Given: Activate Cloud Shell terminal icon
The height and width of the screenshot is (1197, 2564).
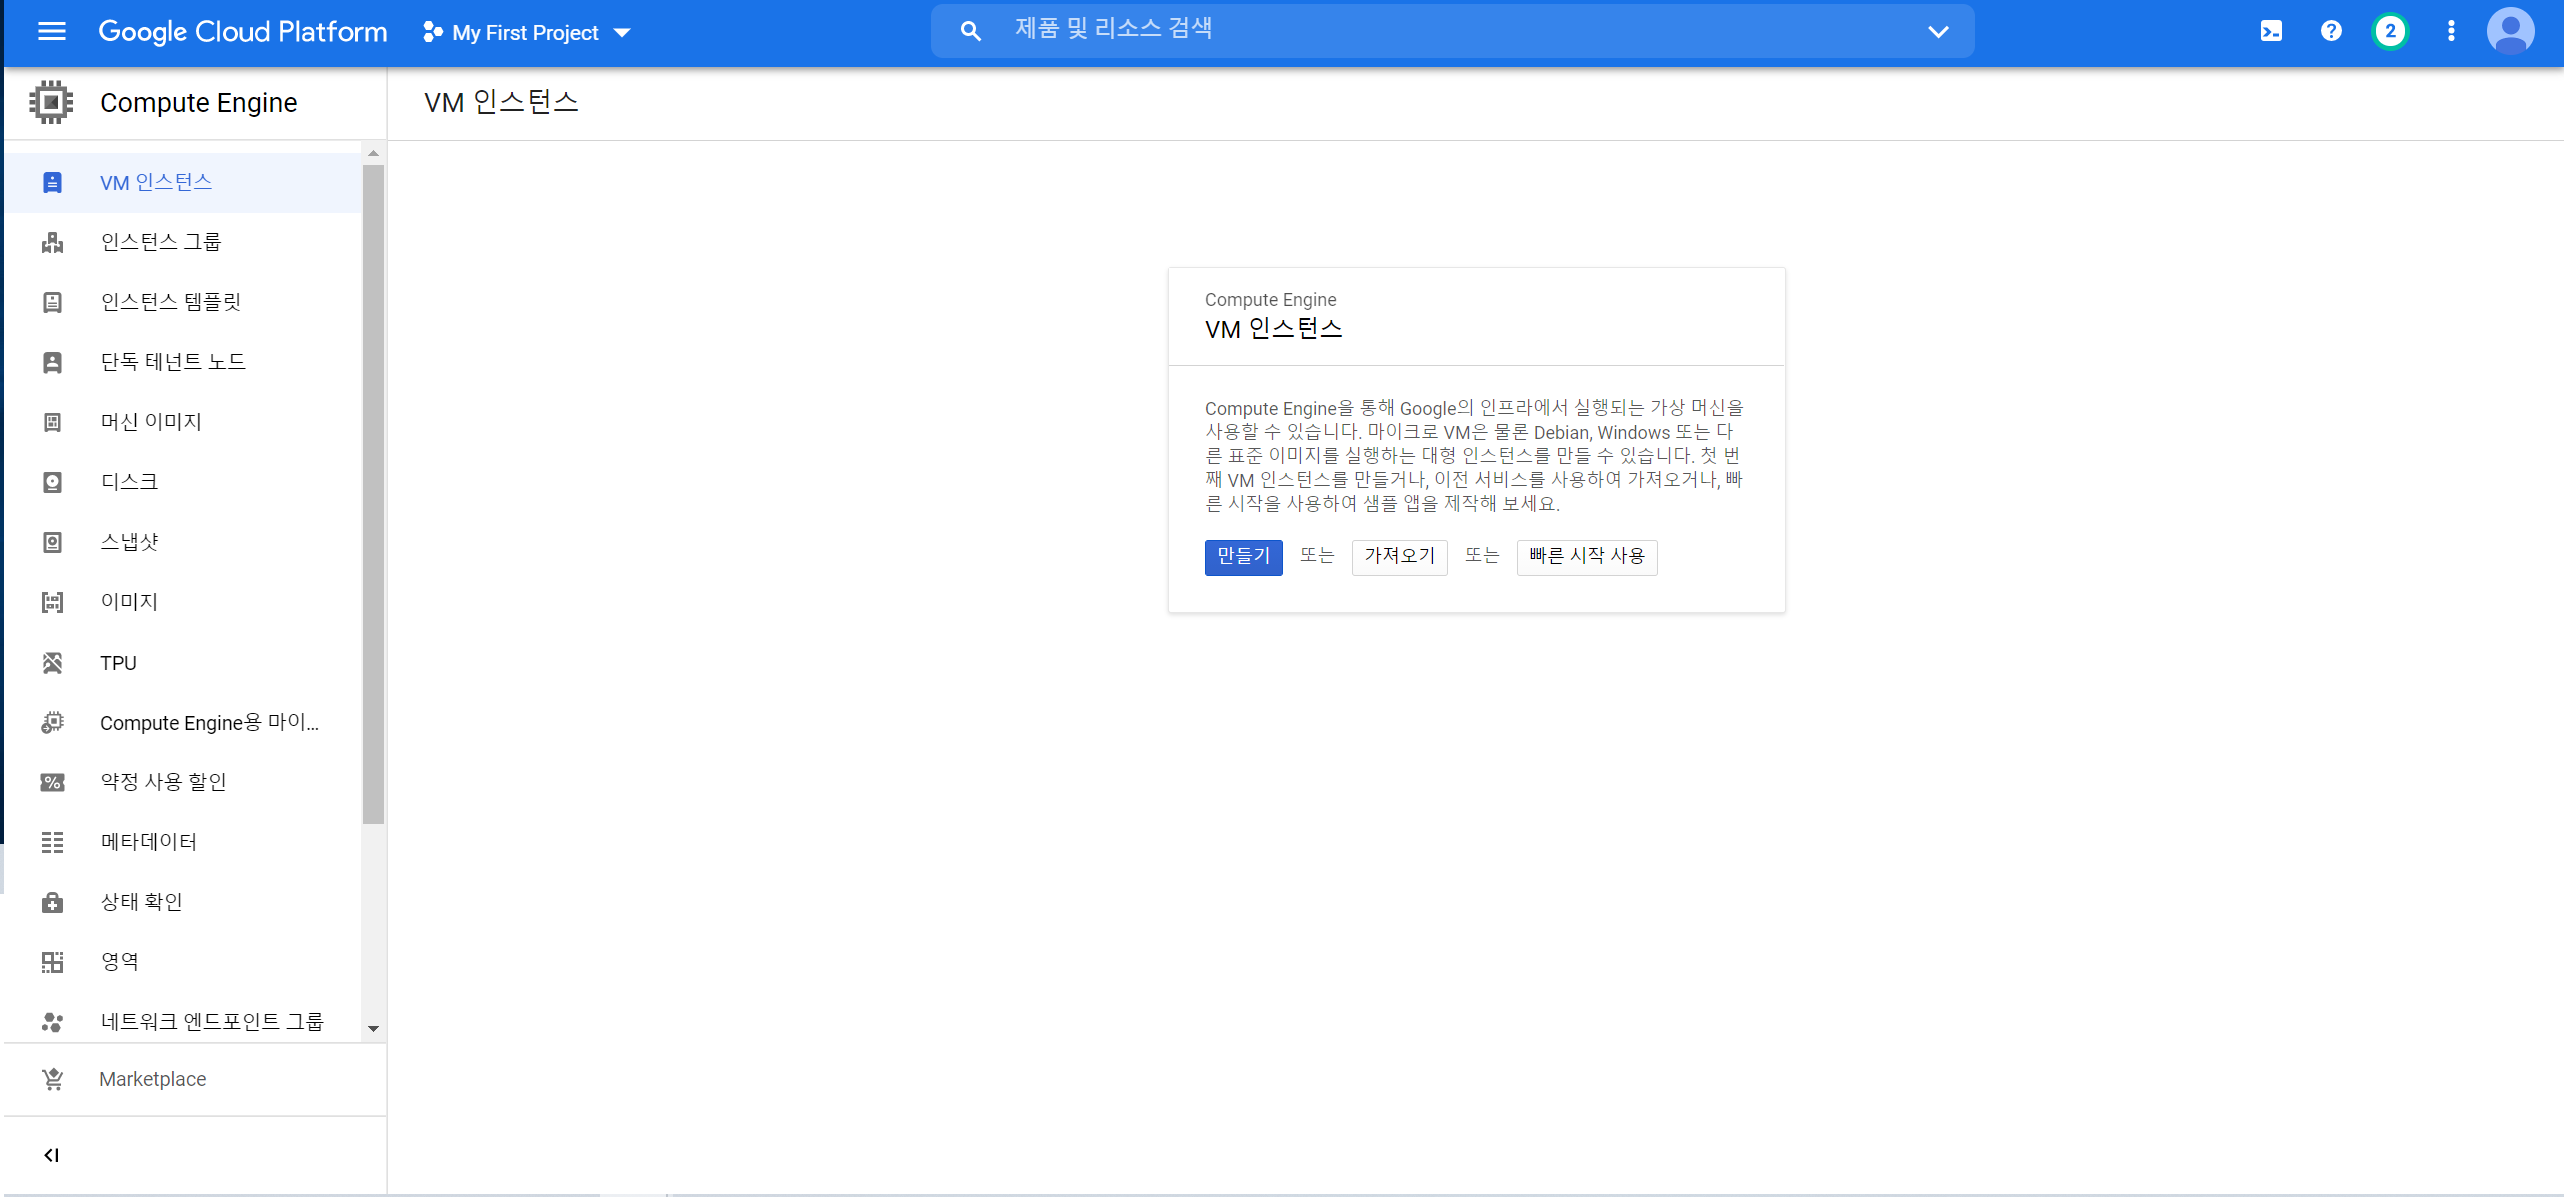Looking at the screenshot, I should click(x=2271, y=32).
